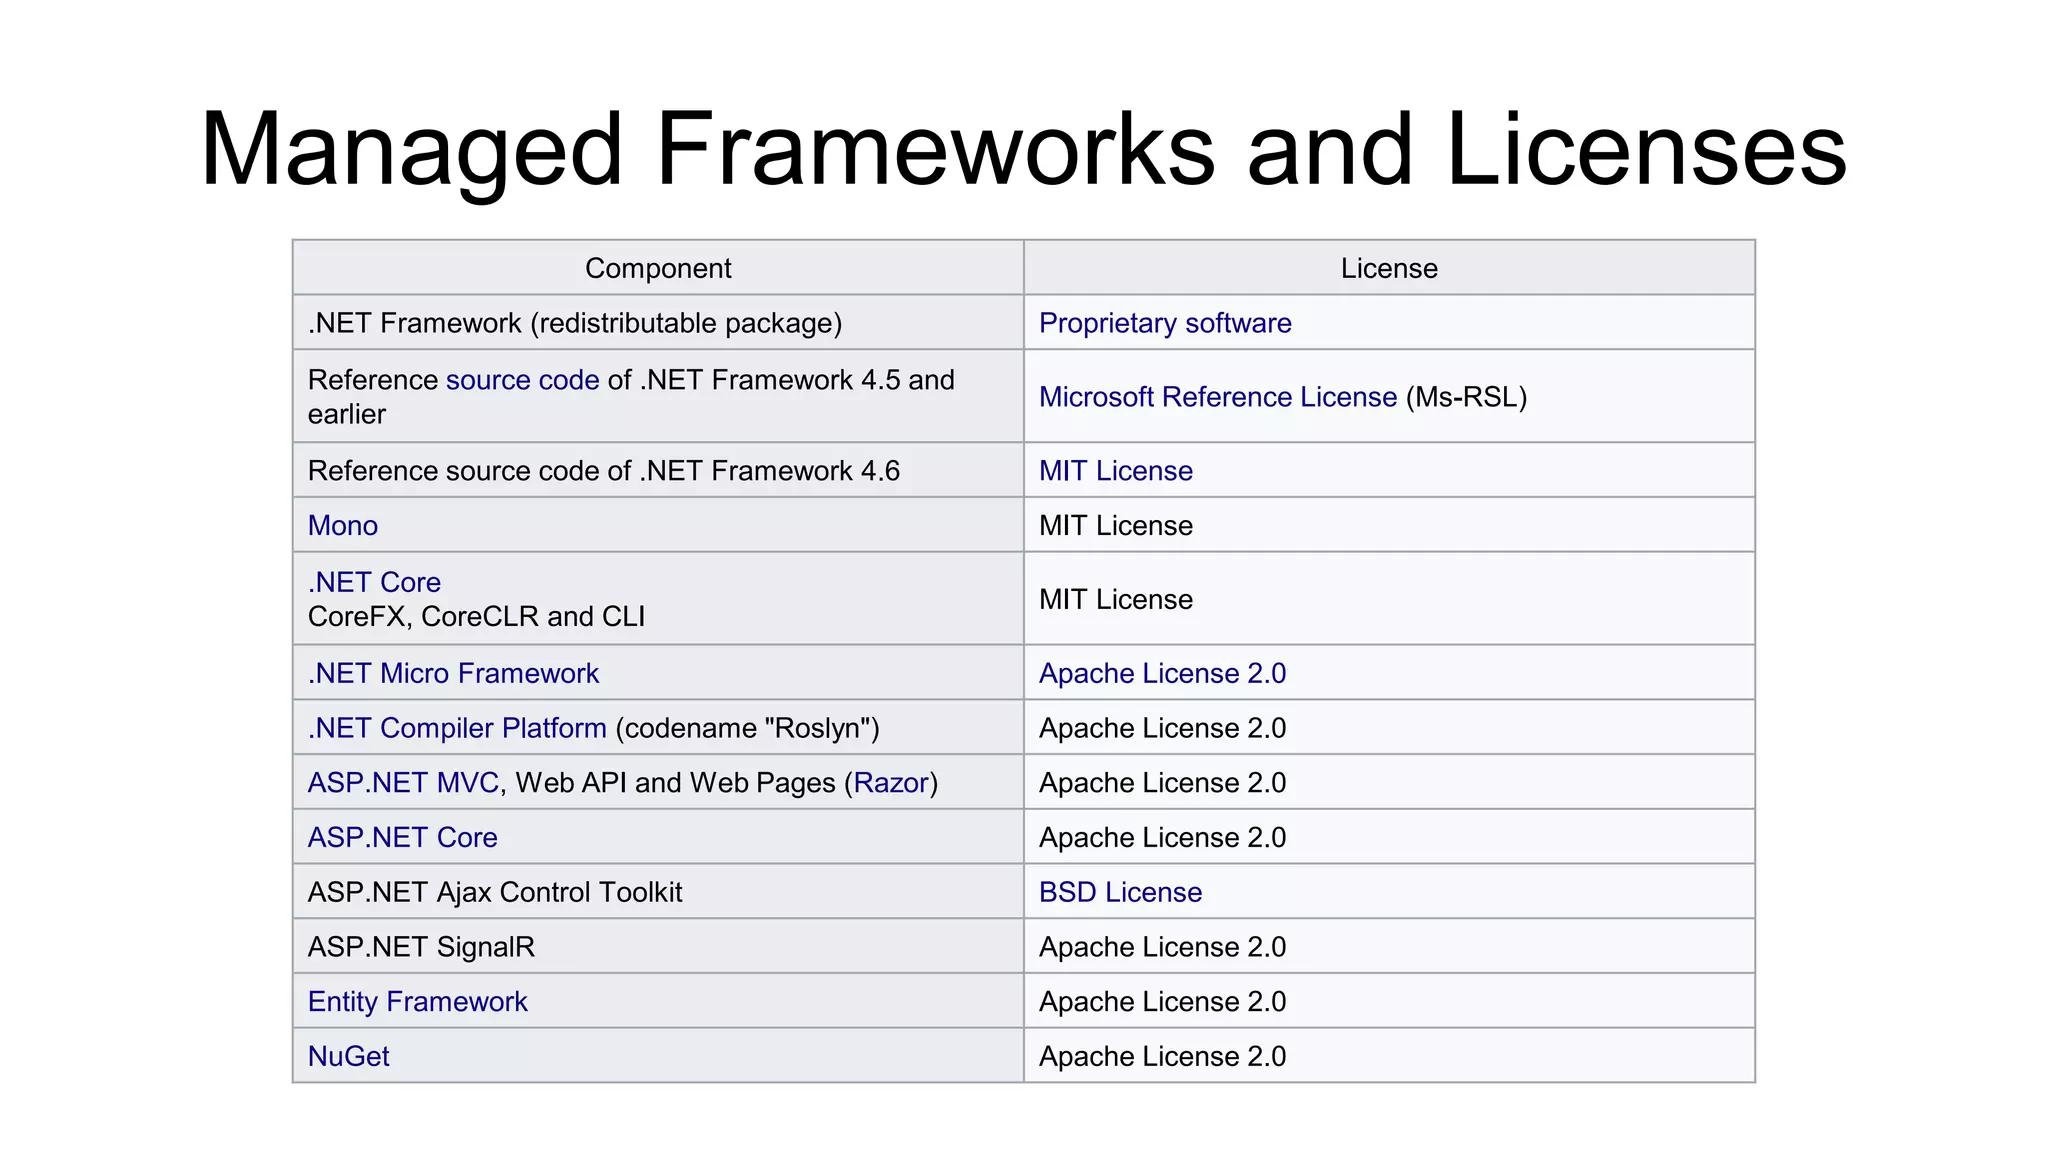Select the 'ASP.NET SignalR' cell
Screen dimensions: 2048x1152
click(658, 947)
